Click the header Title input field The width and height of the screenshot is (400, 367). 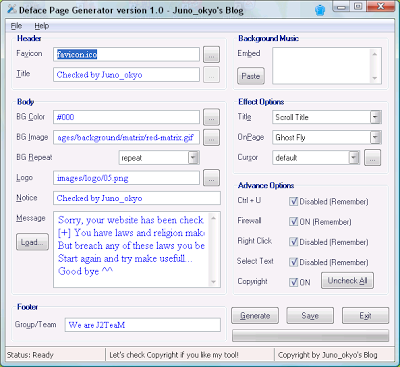coord(126,75)
